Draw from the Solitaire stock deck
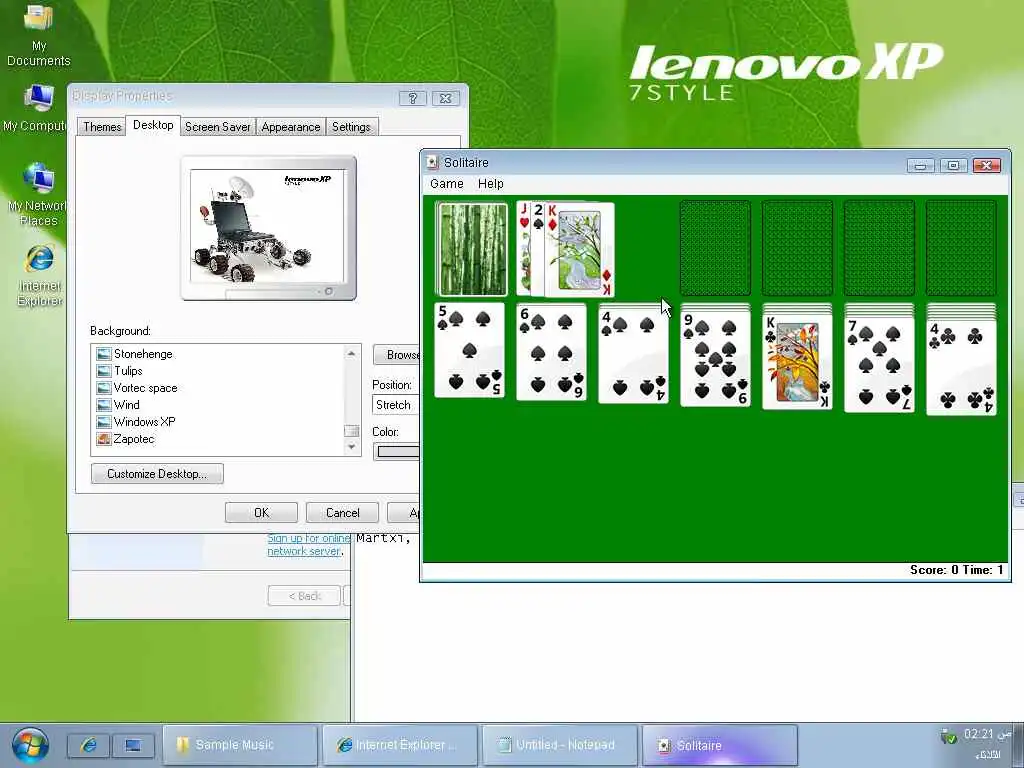The image size is (1024, 768). pos(472,249)
